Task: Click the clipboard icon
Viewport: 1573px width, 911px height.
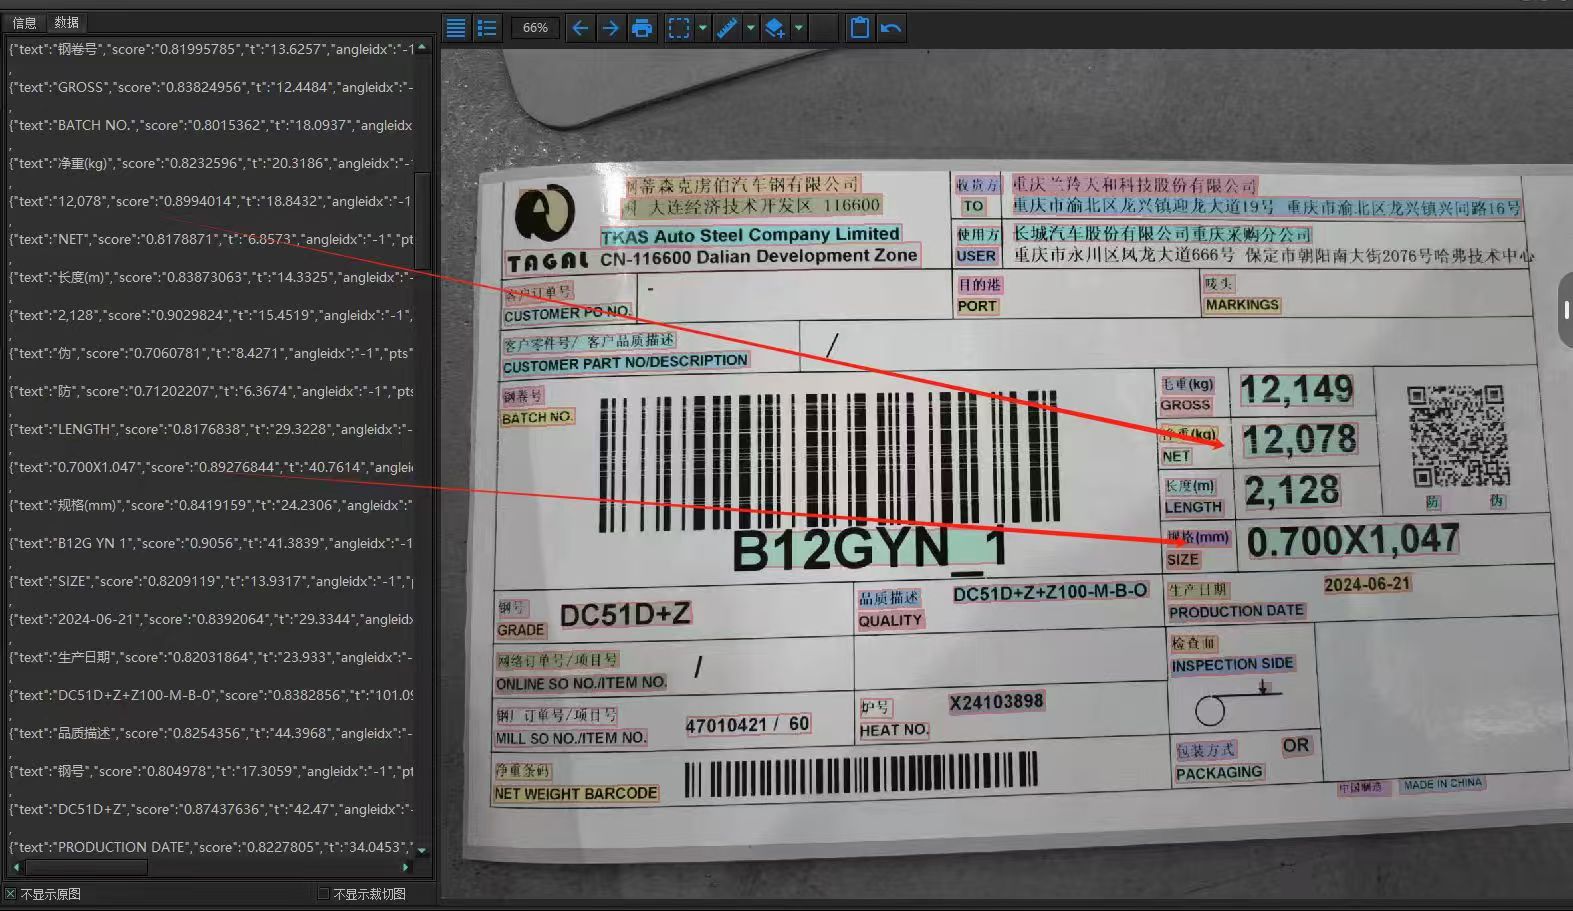Action: [859, 28]
